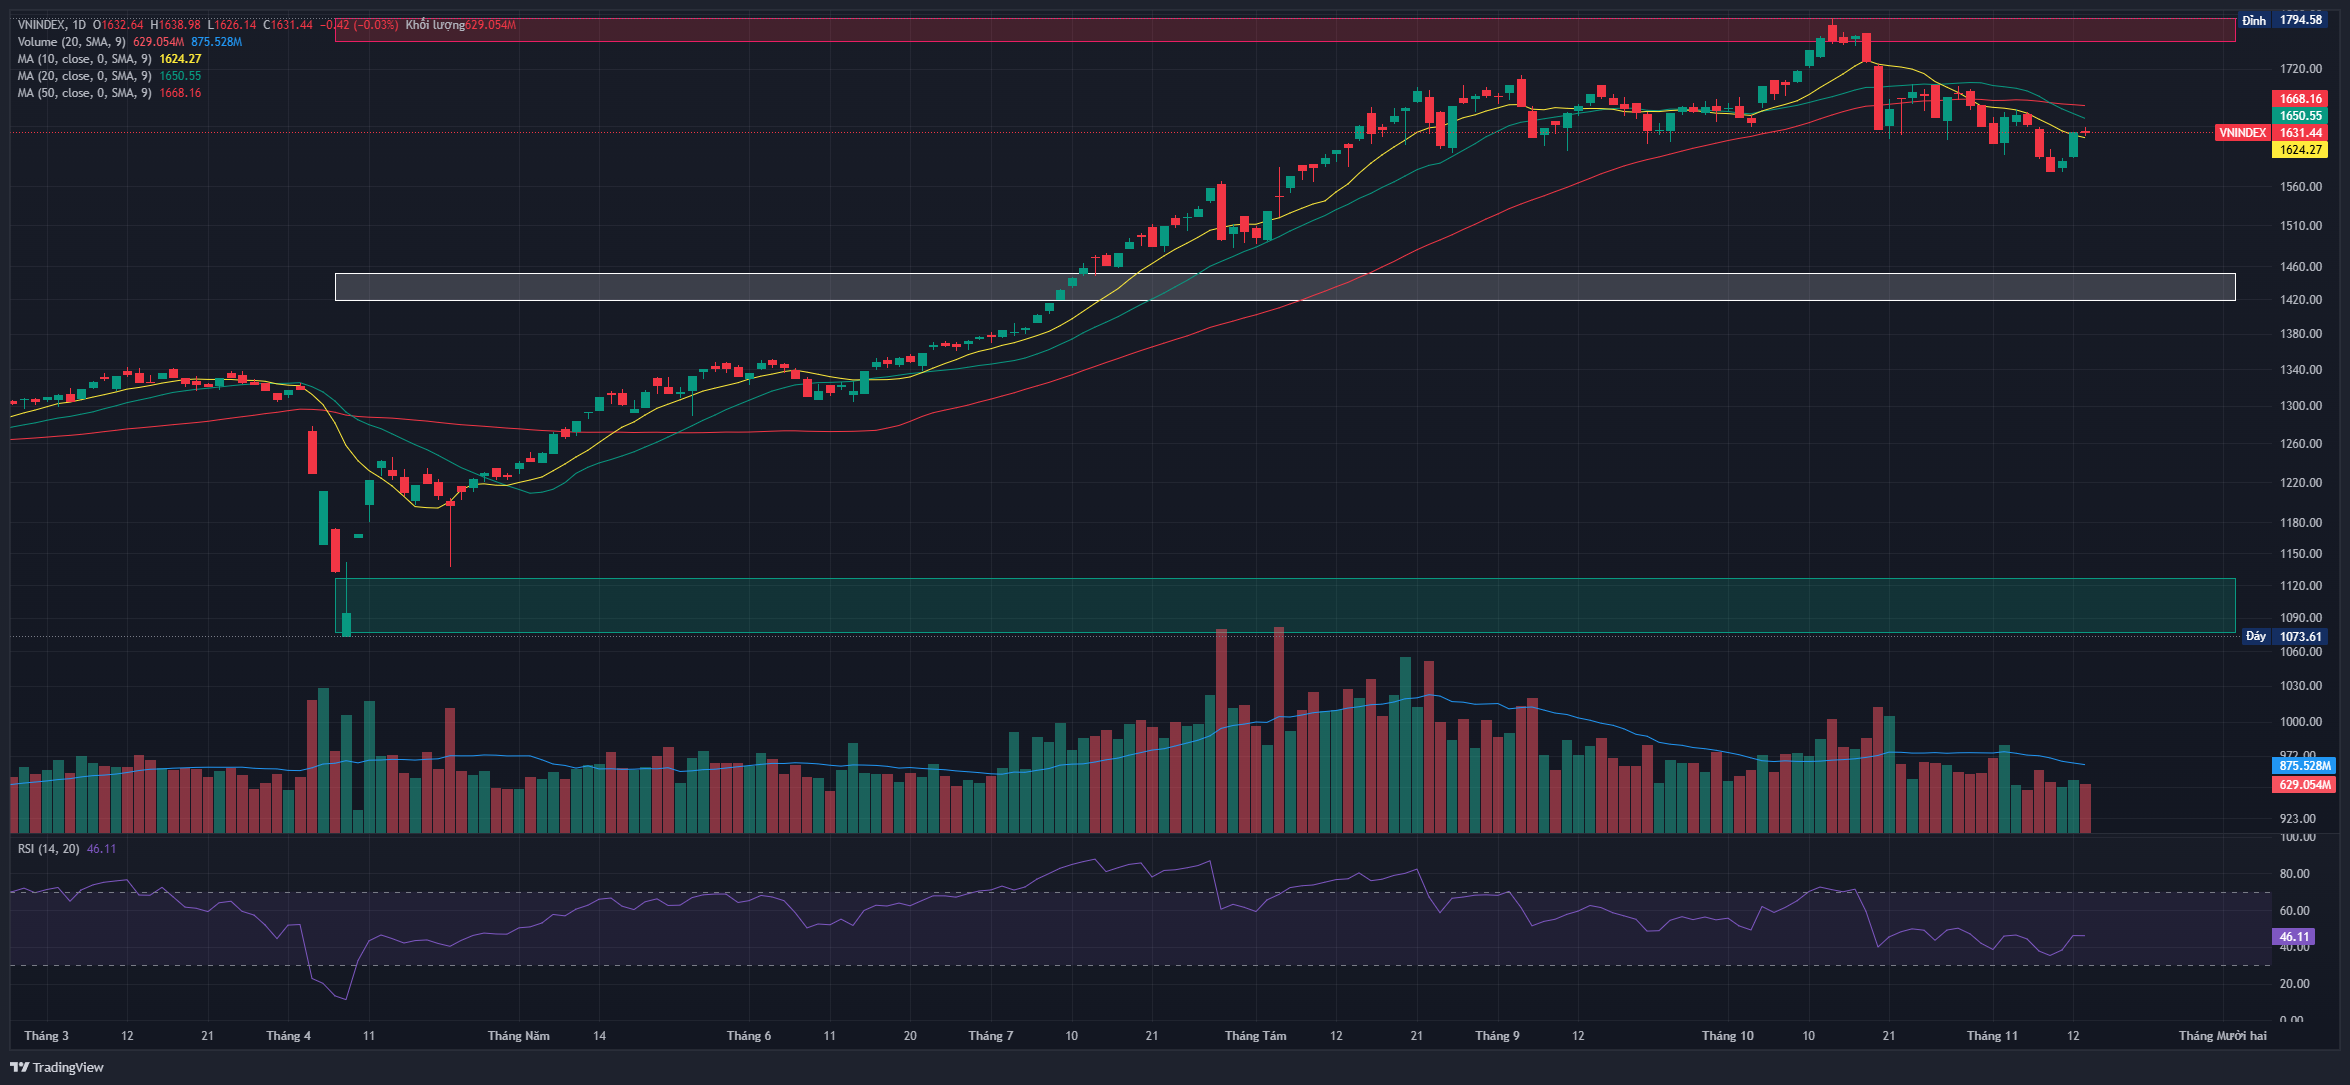Click the purple 46.11 RSI tag
2350x1085 pixels.
pos(2294,937)
